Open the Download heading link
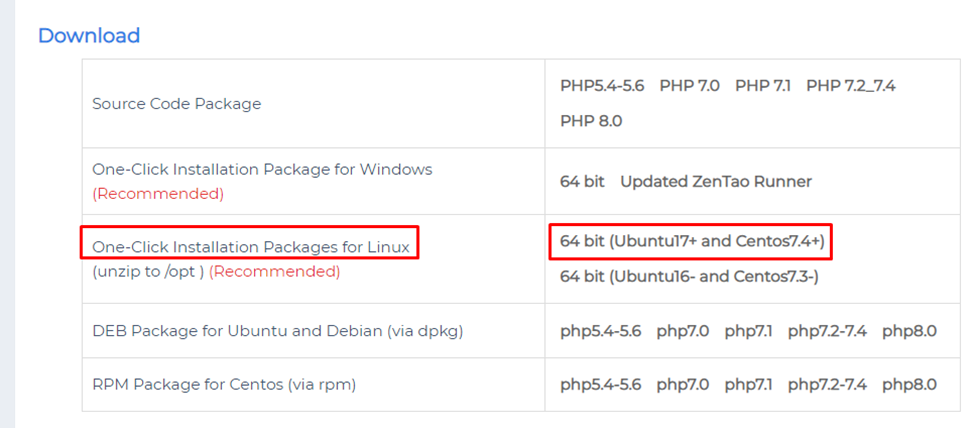 (89, 35)
